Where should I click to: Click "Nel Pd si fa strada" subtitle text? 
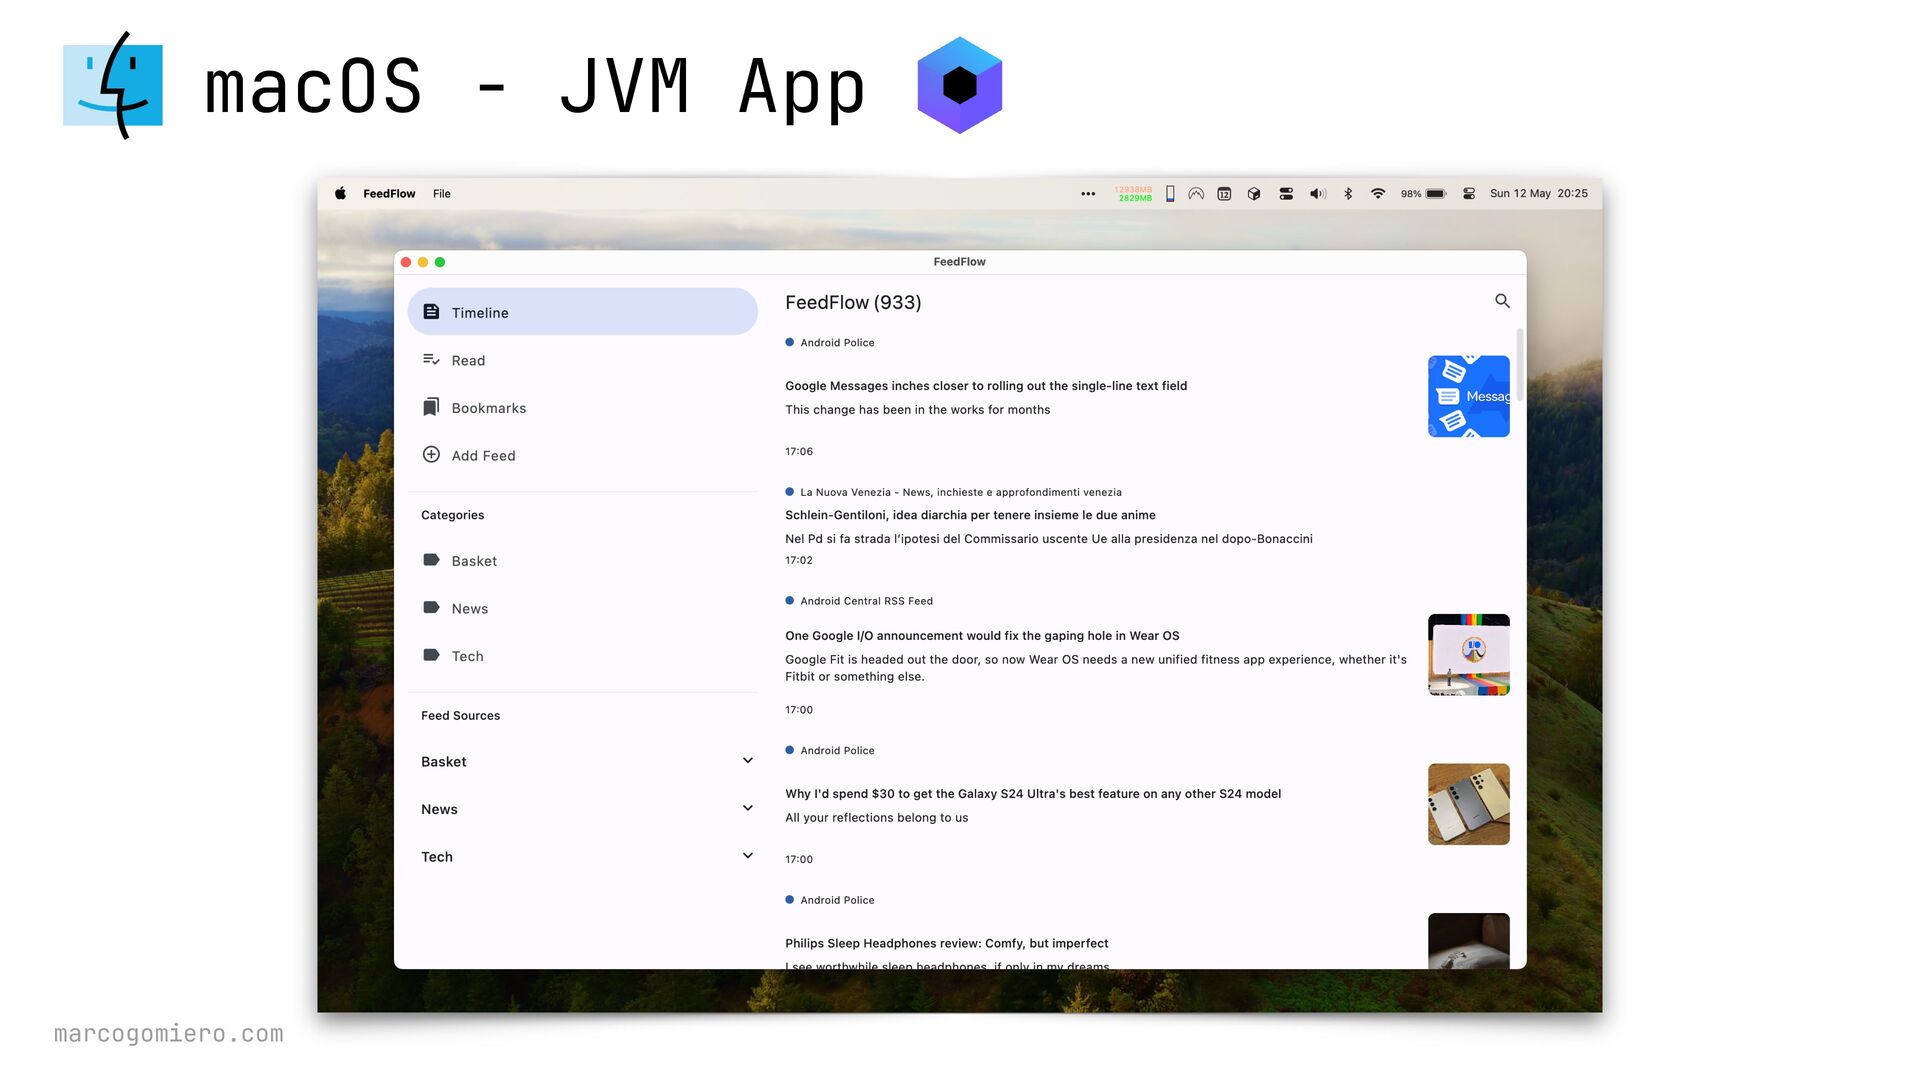[x=1049, y=539]
